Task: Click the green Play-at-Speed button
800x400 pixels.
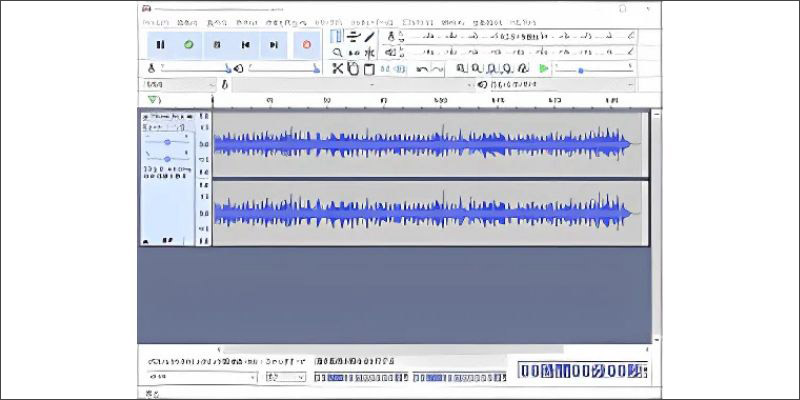Action: [544, 68]
